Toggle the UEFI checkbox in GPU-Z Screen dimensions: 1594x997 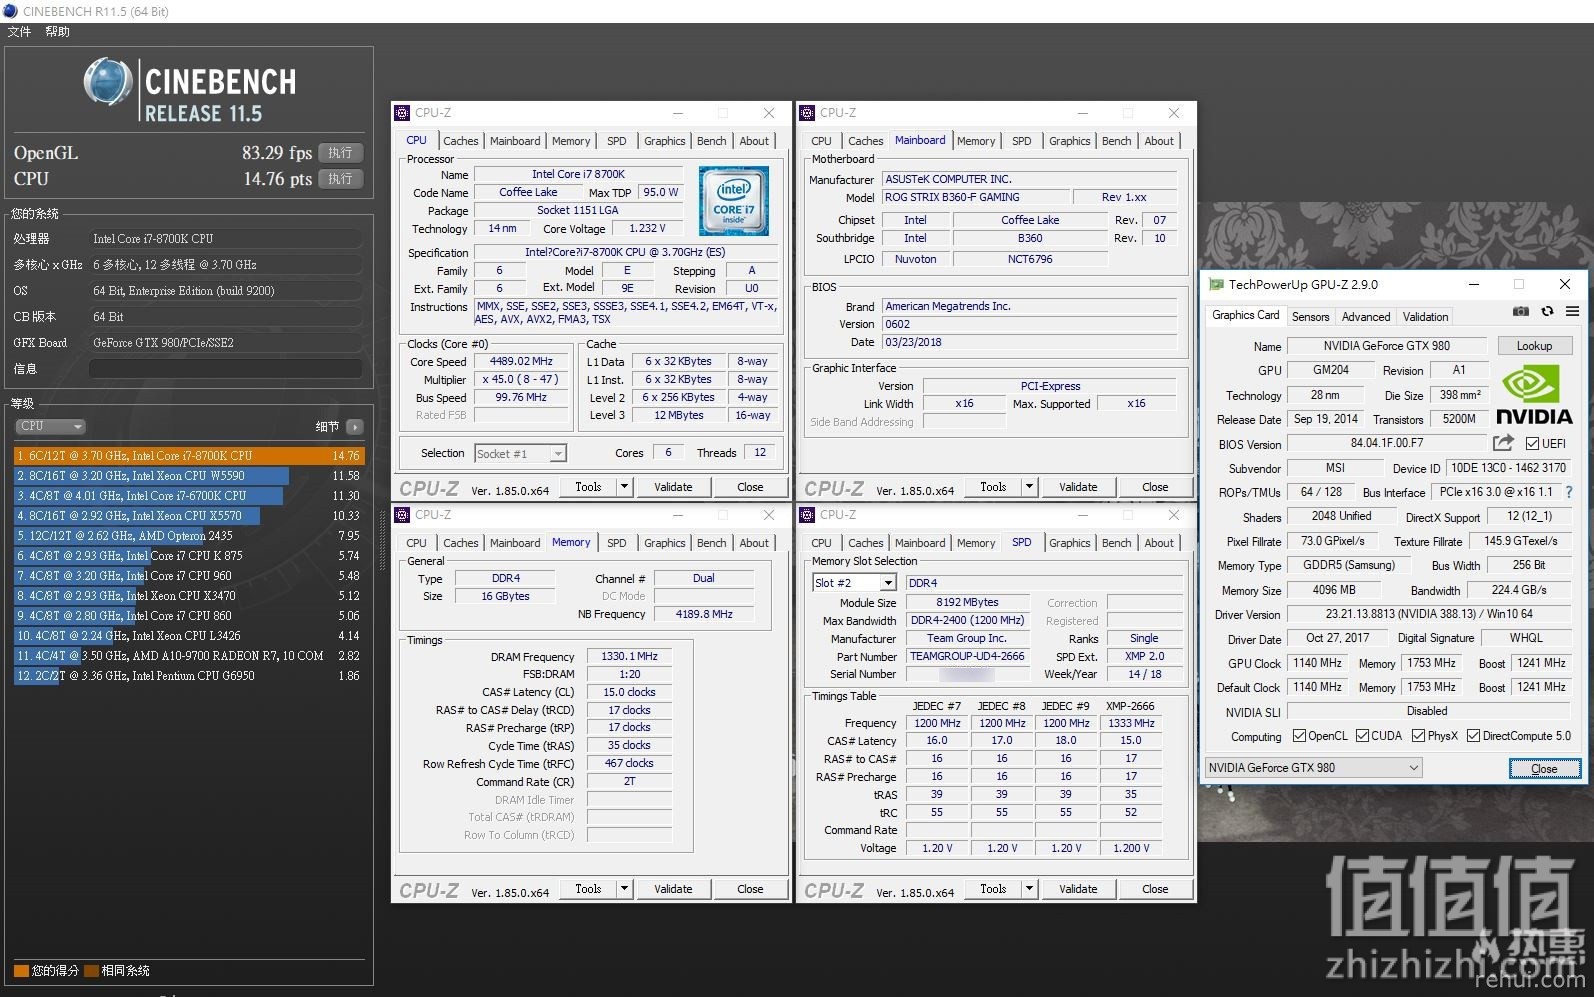coord(1532,444)
